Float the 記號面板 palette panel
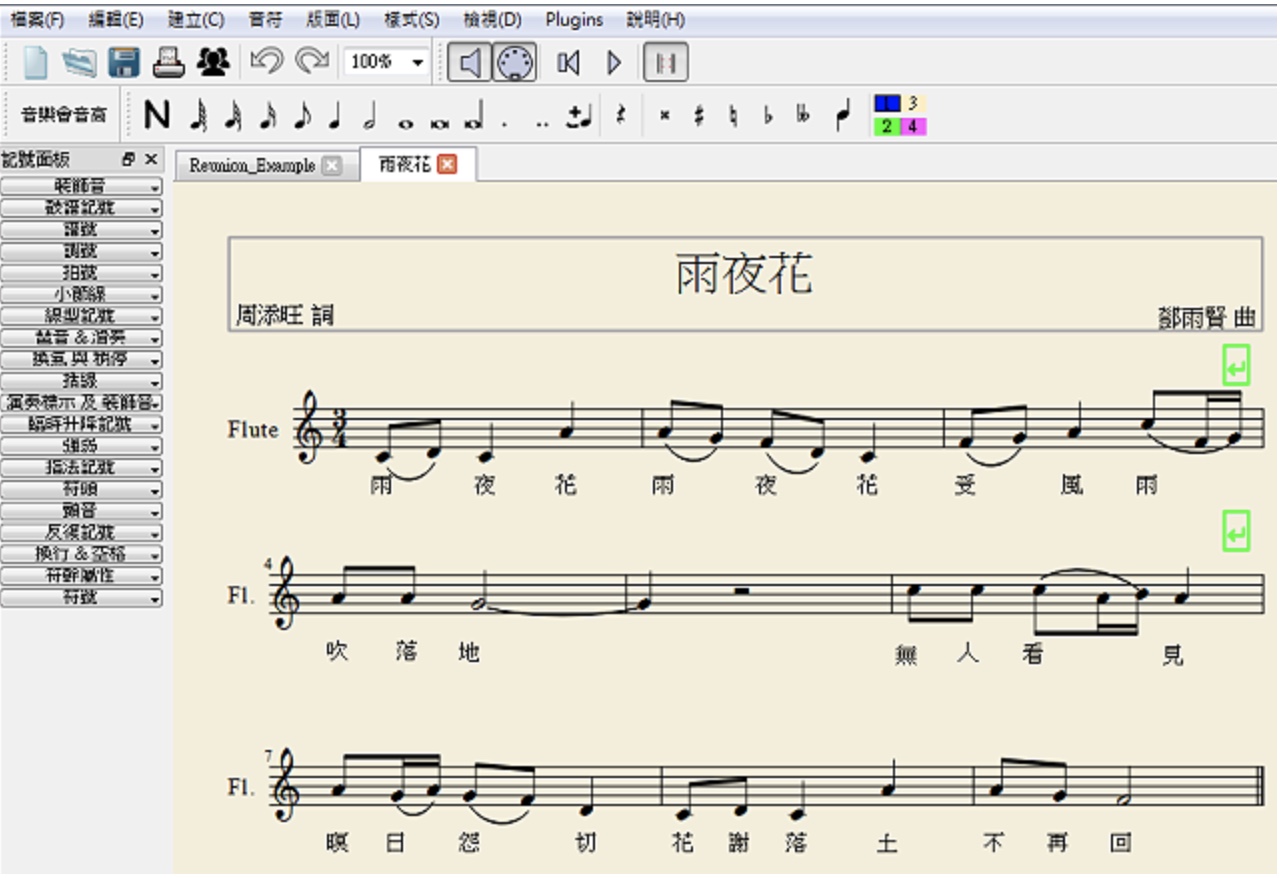 click(129, 159)
